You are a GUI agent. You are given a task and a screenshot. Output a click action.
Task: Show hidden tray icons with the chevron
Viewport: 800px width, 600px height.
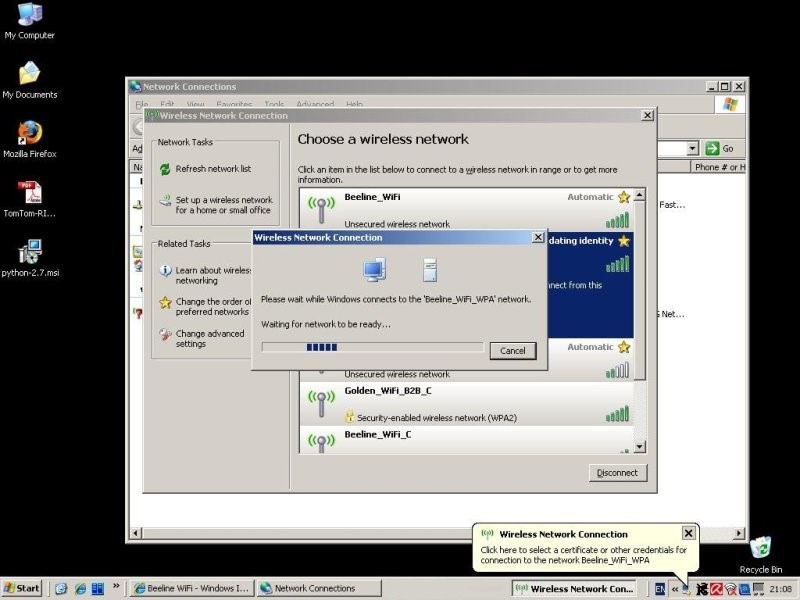(674, 589)
